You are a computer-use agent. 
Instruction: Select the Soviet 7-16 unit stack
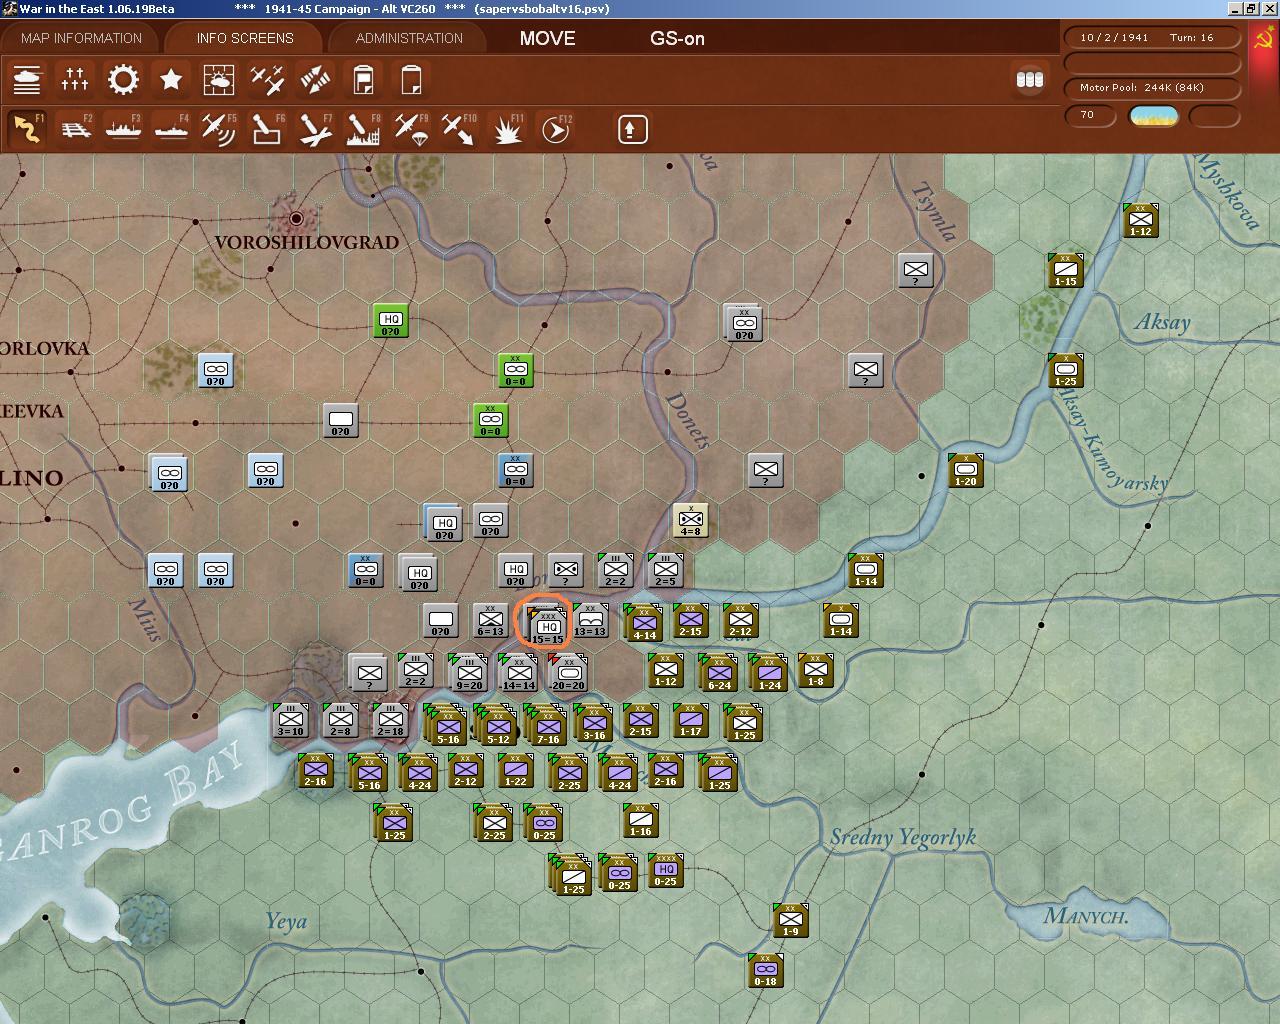point(546,724)
